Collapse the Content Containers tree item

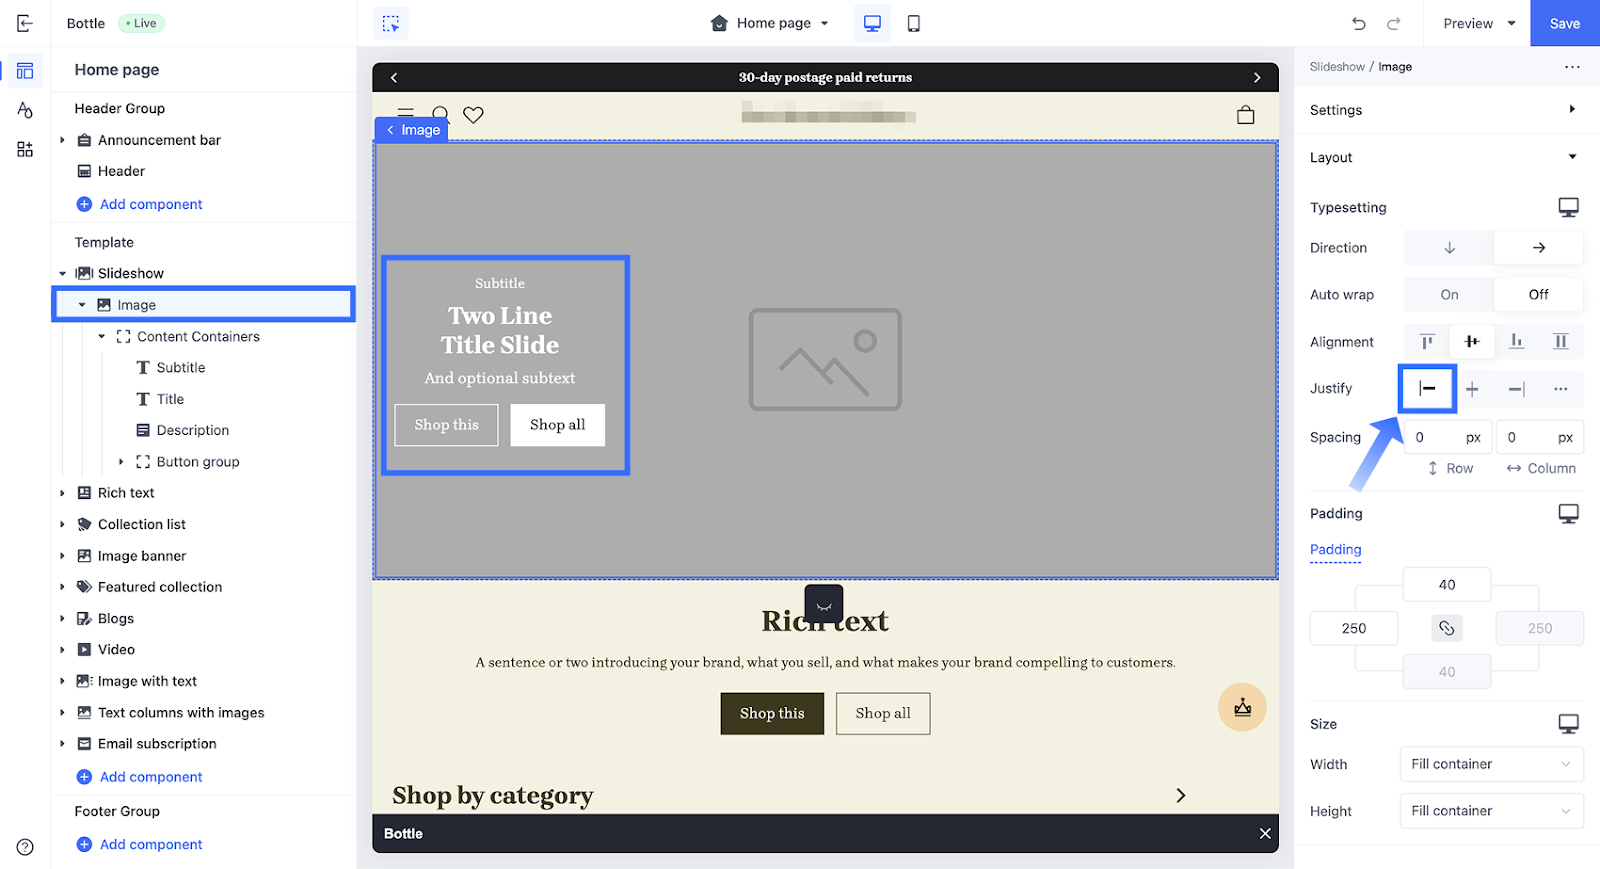(x=101, y=337)
